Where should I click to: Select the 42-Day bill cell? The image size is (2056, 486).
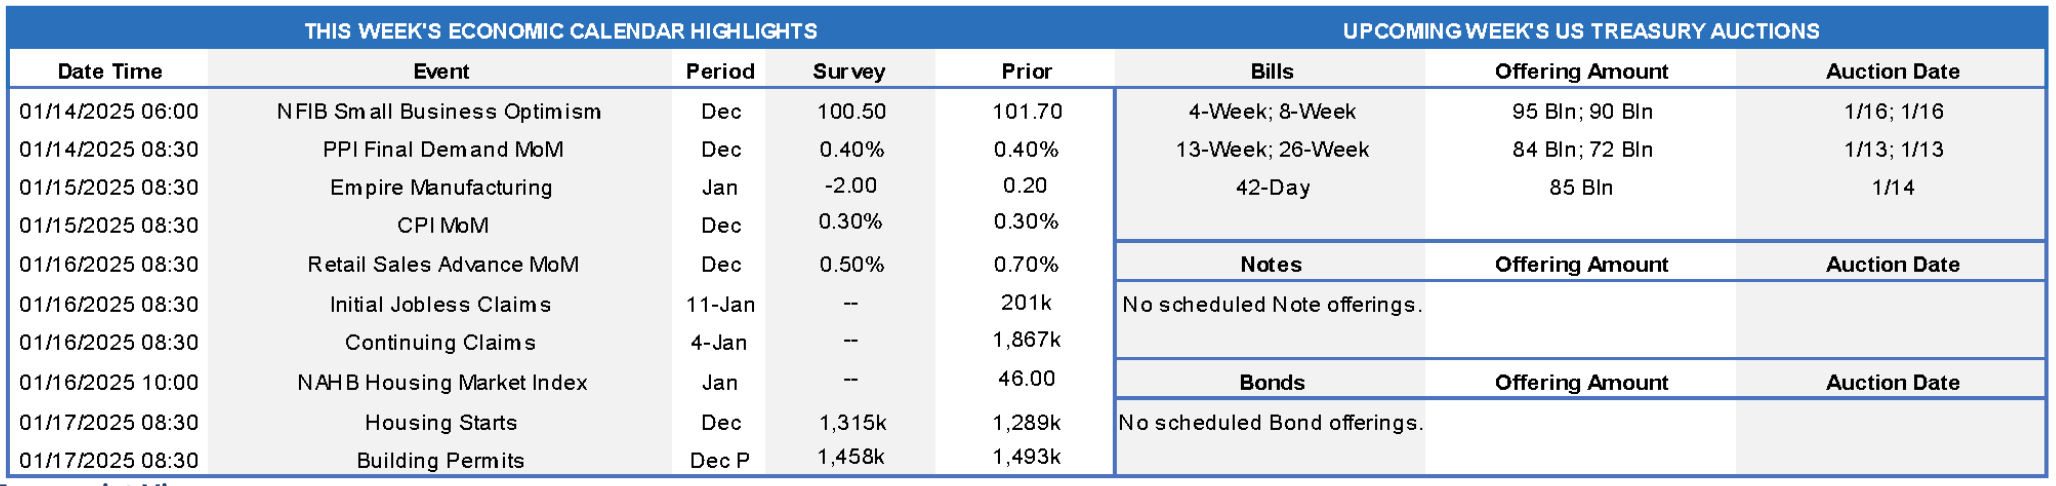click(1272, 187)
